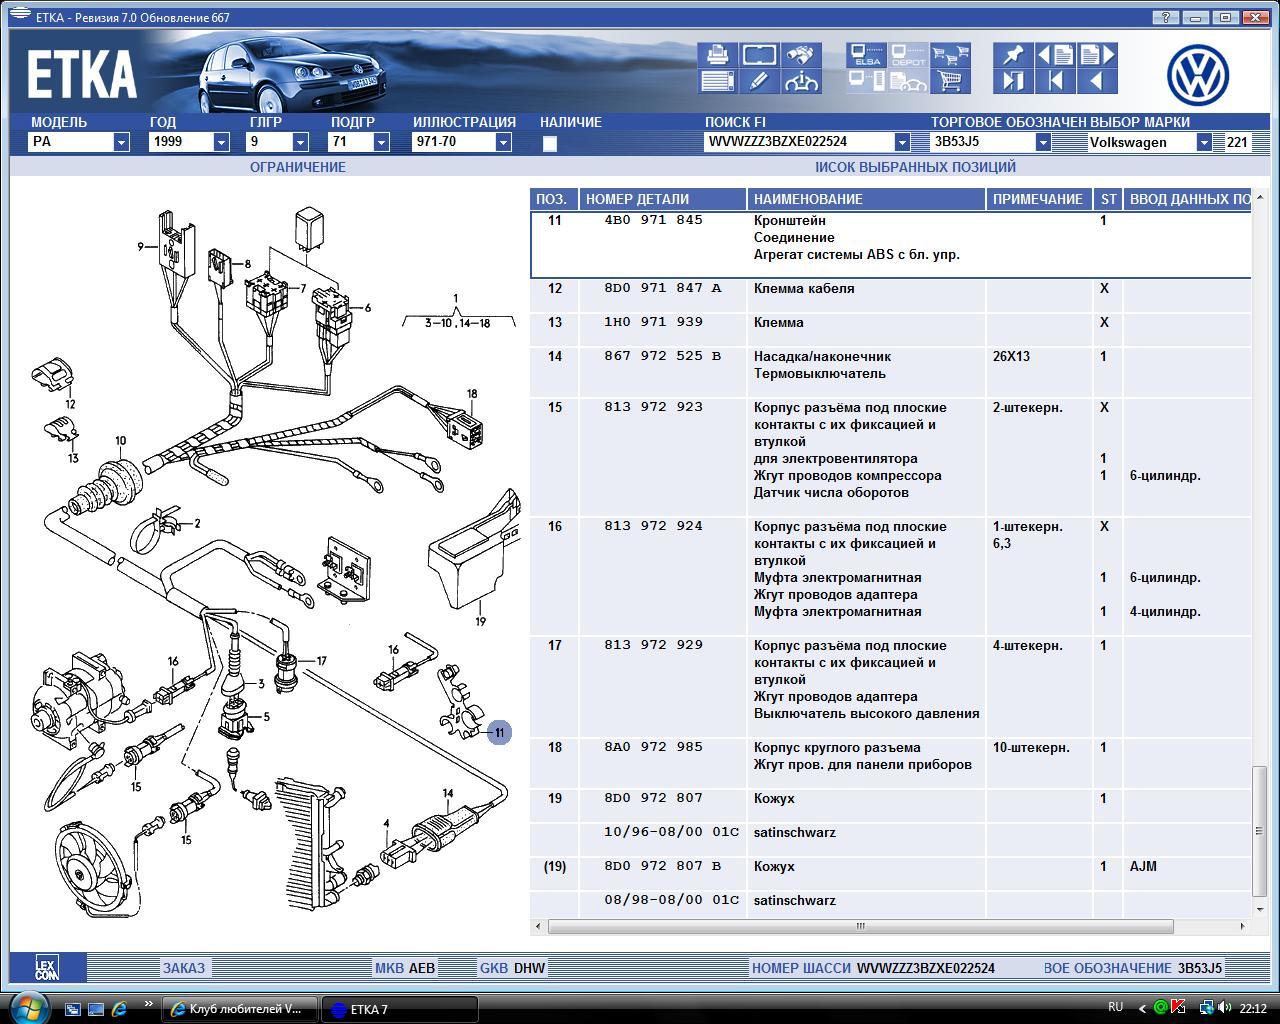Click the ЗАКАЗ button in status bar

tap(184, 967)
